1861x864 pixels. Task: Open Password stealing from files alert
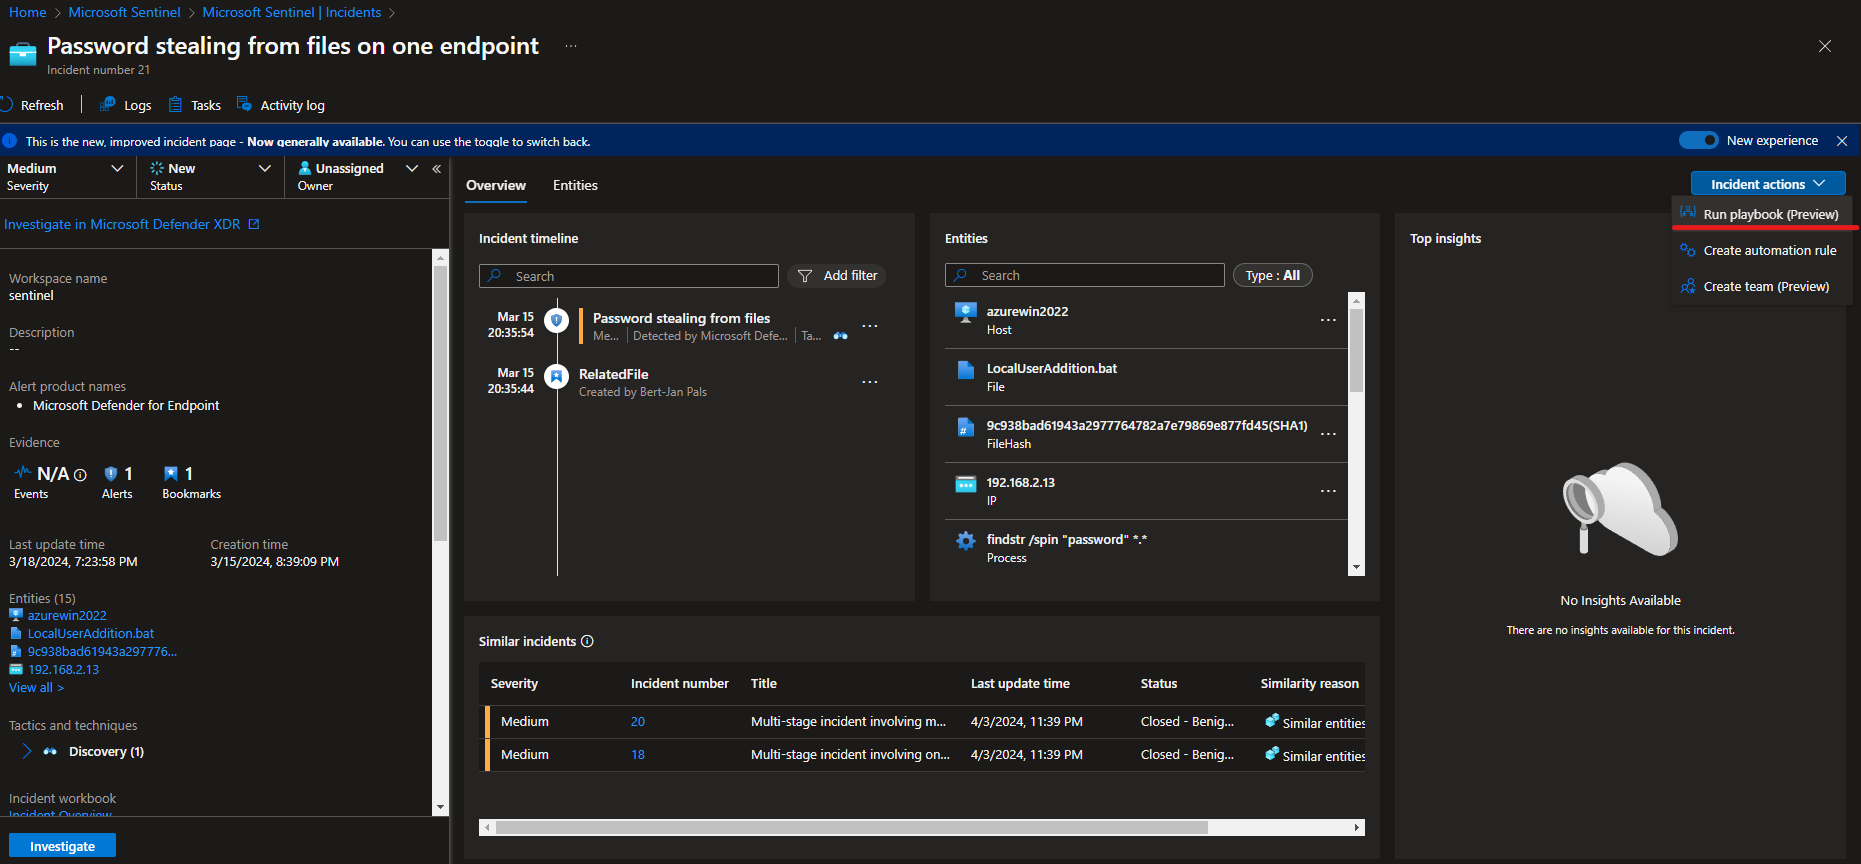[x=681, y=318]
